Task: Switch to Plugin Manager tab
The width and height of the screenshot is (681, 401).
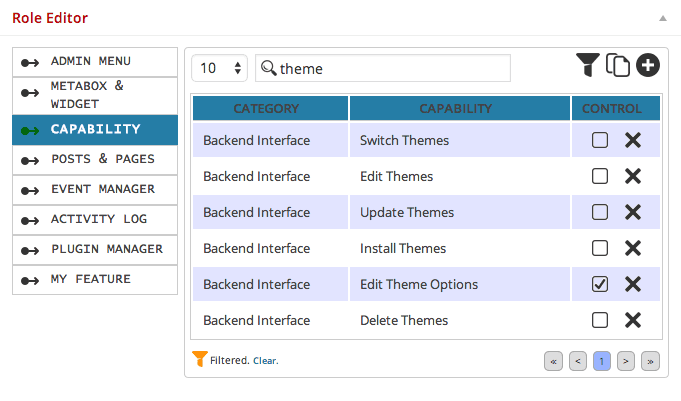Action: pyautogui.click(x=95, y=250)
